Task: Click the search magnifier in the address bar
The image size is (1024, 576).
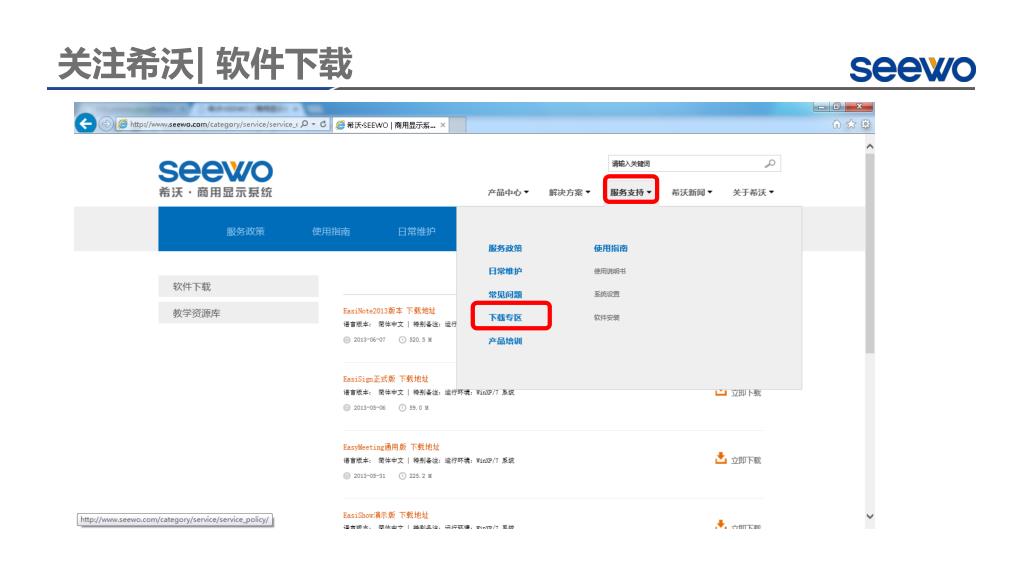Action: pos(304,124)
